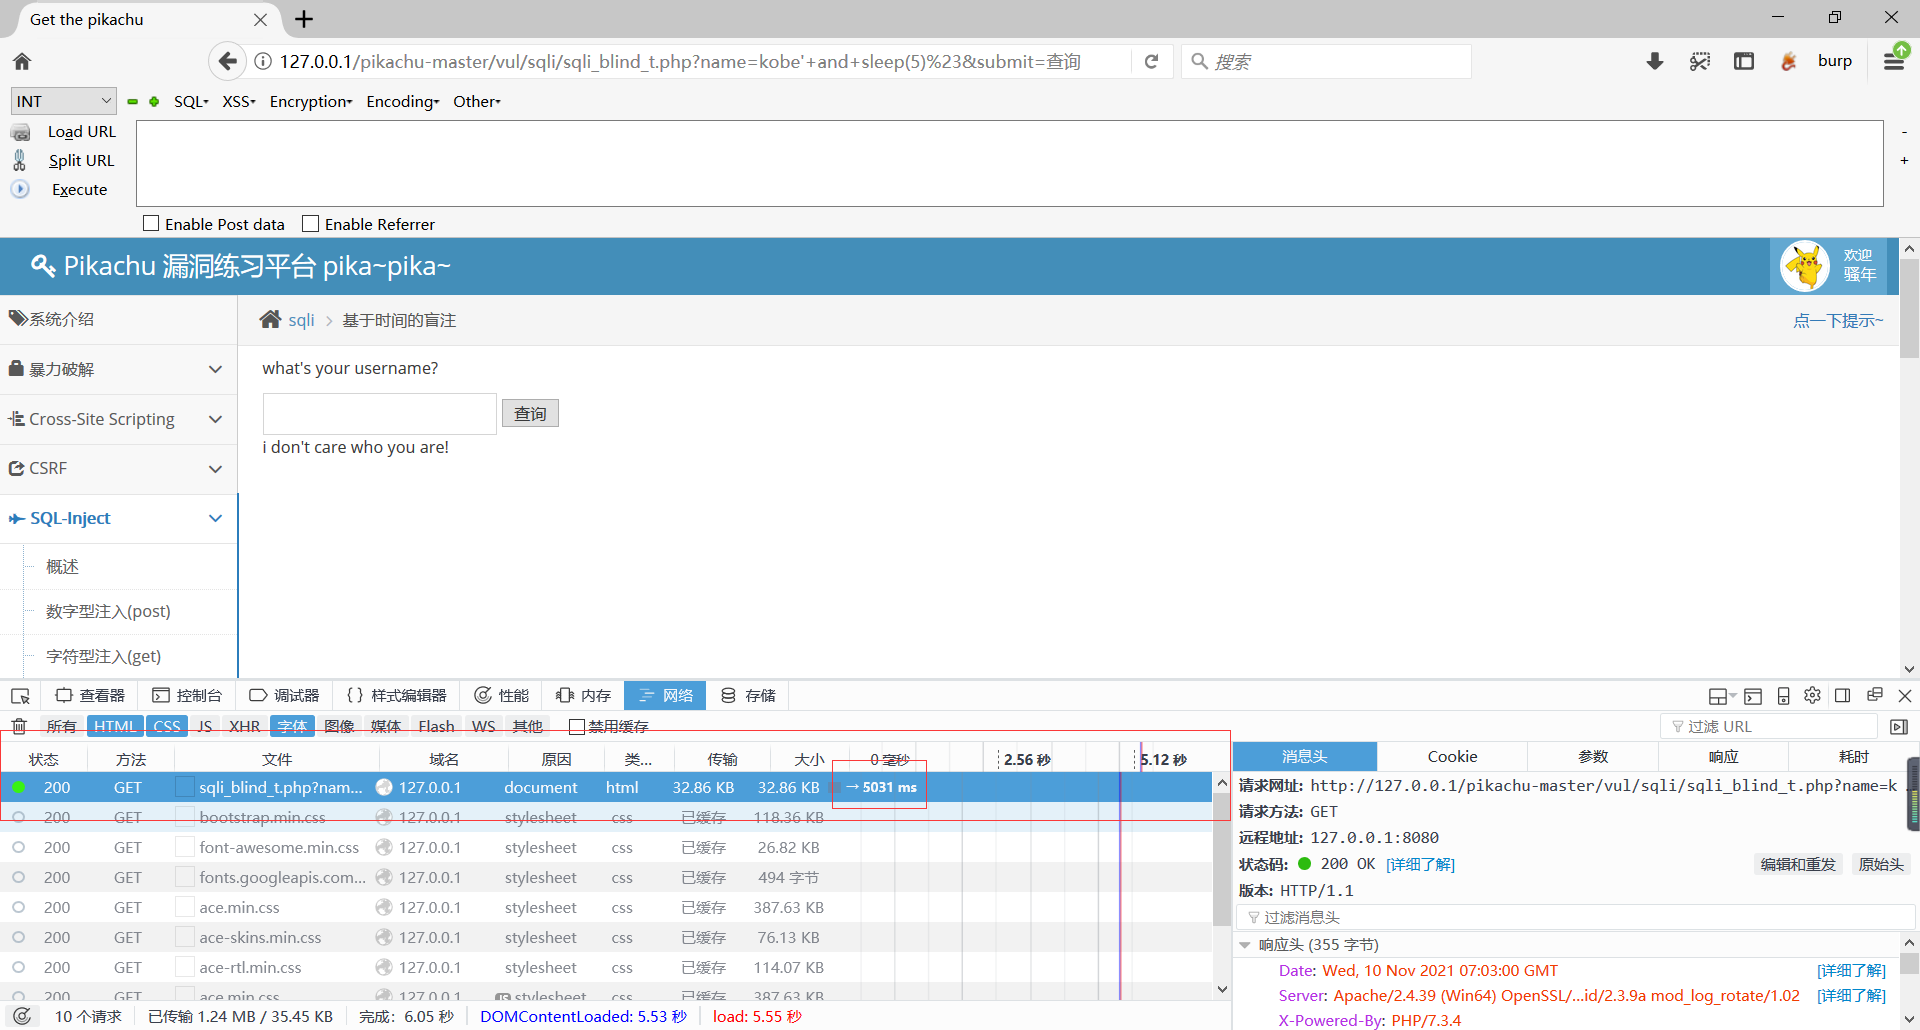Switch to the 样式编辑器 tab
1920x1030 pixels.
click(397, 695)
